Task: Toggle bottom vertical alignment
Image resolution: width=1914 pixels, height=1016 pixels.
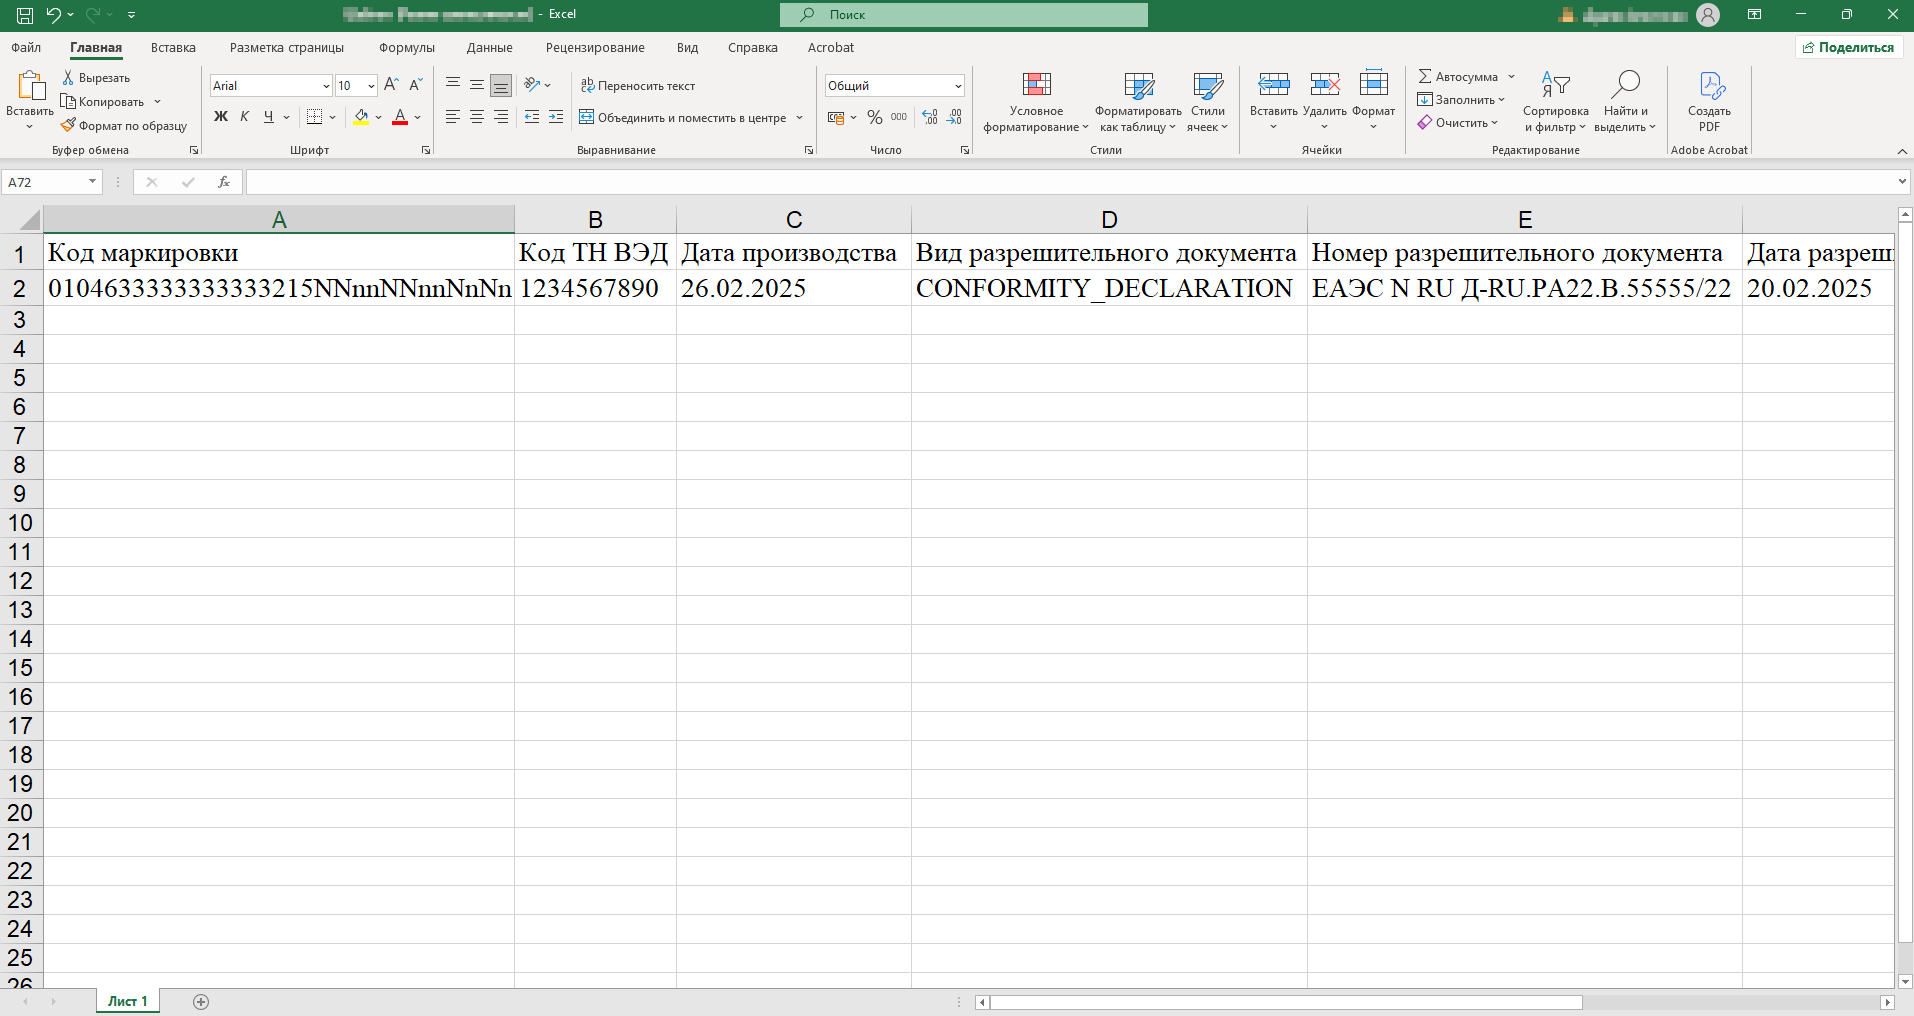Action: 501,85
